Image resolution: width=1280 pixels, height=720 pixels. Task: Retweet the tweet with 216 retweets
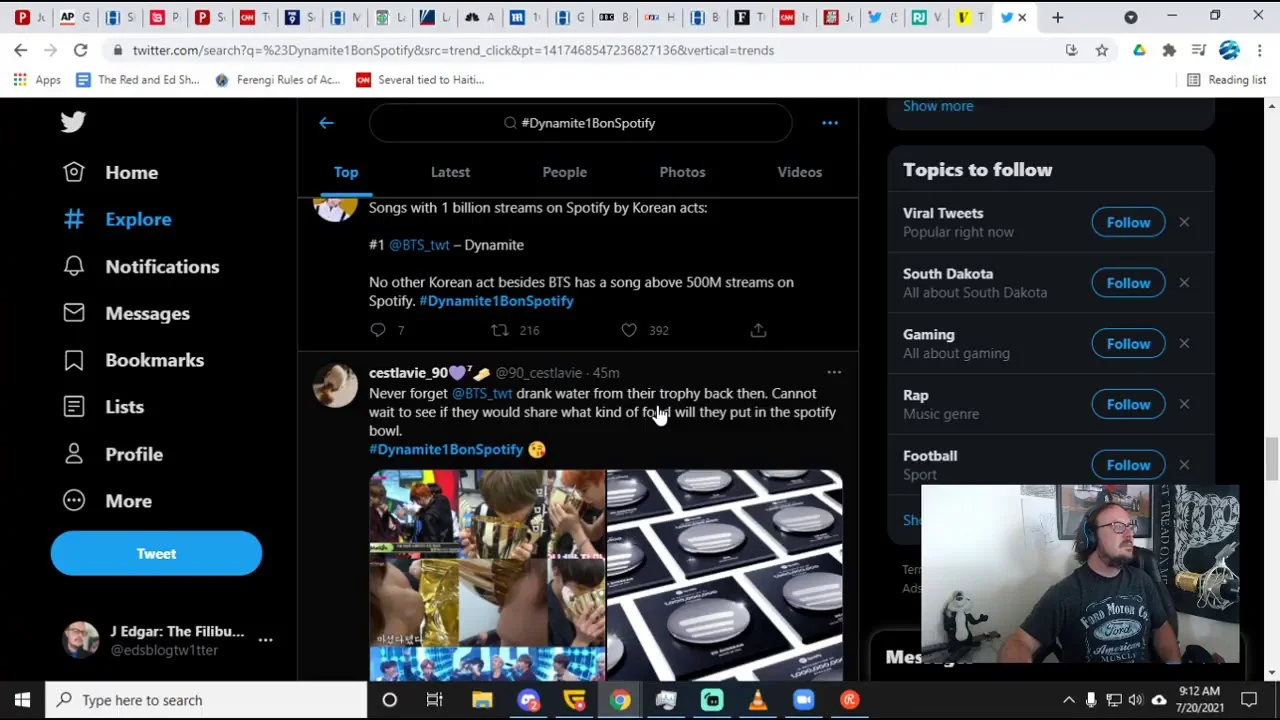point(499,330)
